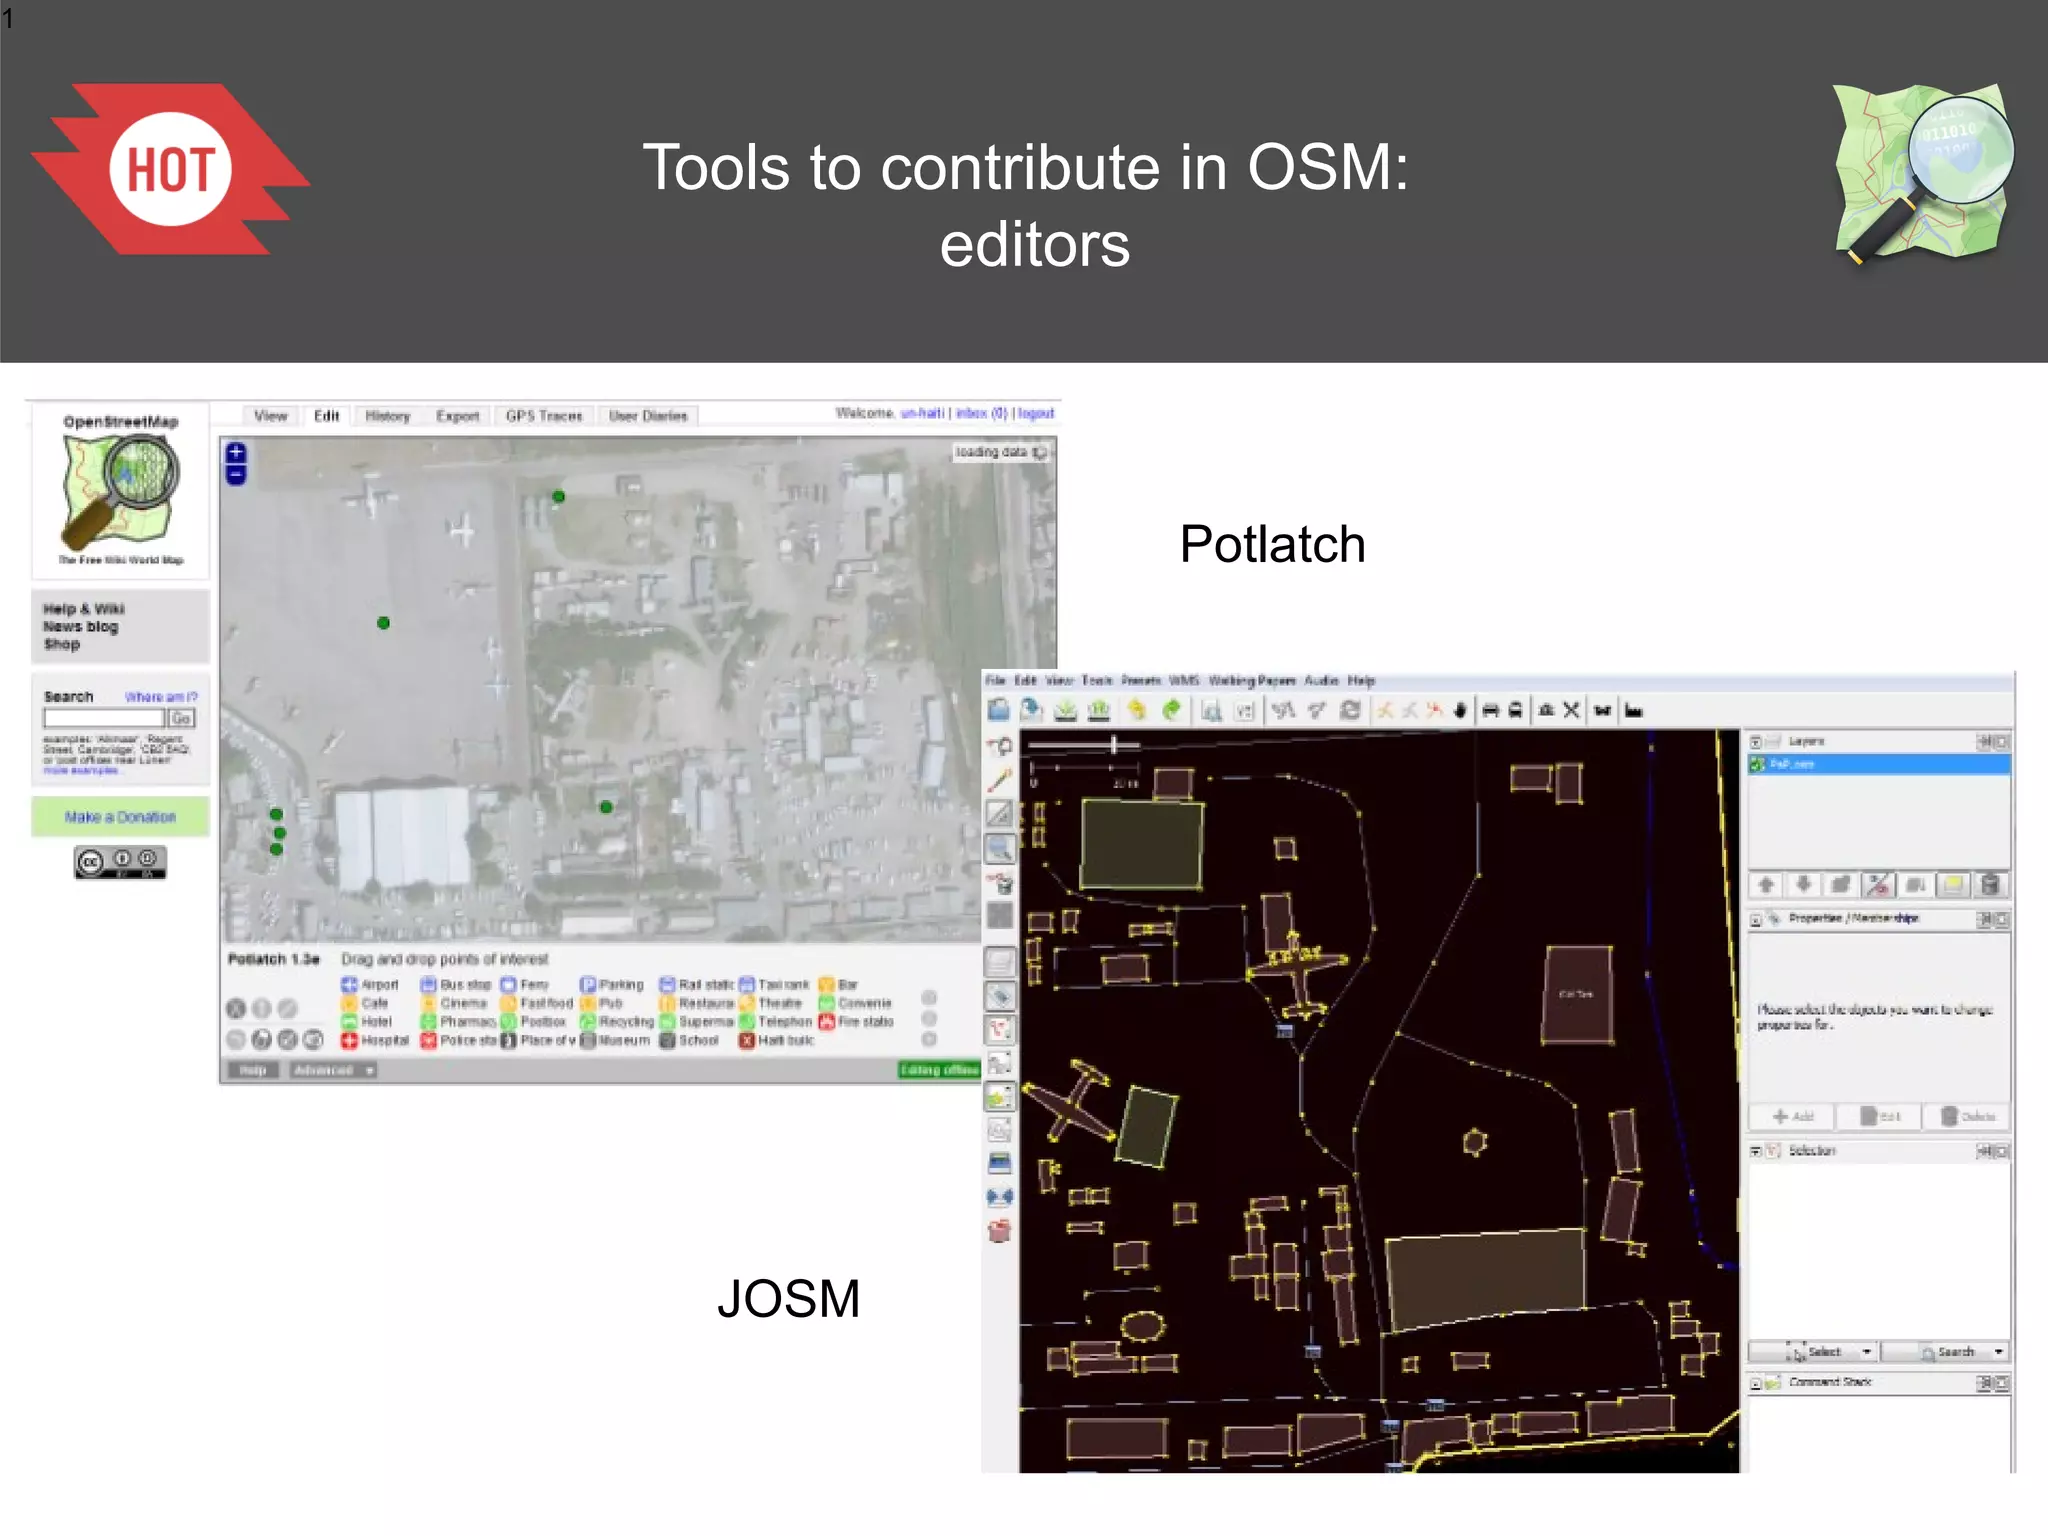
Task: Select the JOSM select-objects tool in left toolbar
Action: coord(1000,746)
